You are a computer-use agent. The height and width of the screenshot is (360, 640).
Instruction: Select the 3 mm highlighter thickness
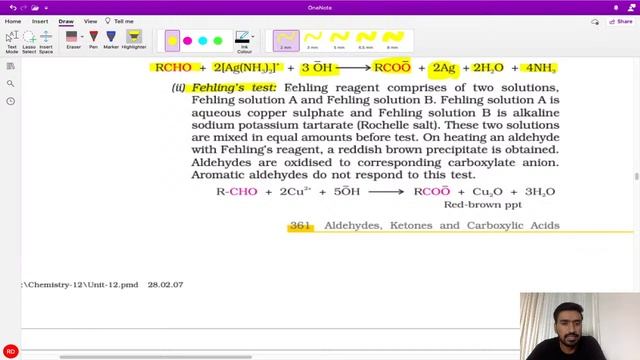[x=313, y=40]
